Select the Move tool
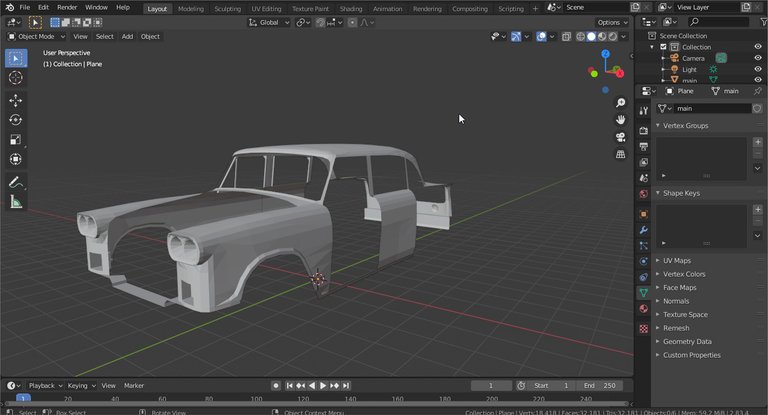 tap(16, 100)
